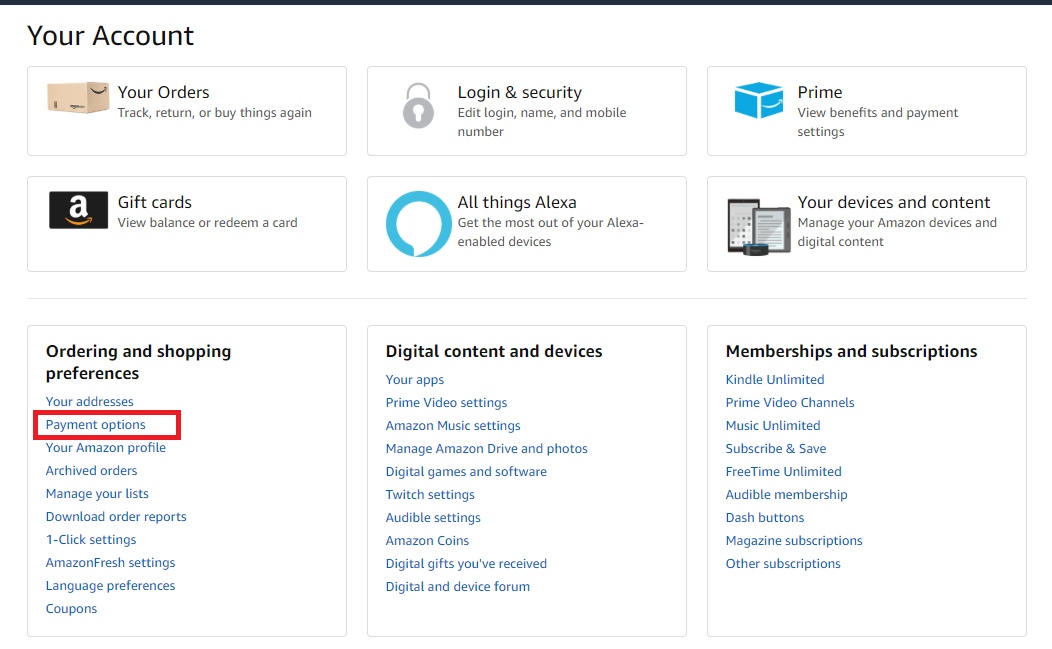Open the All things Alexa card title
The height and width of the screenshot is (649, 1052).
coord(516,202)
